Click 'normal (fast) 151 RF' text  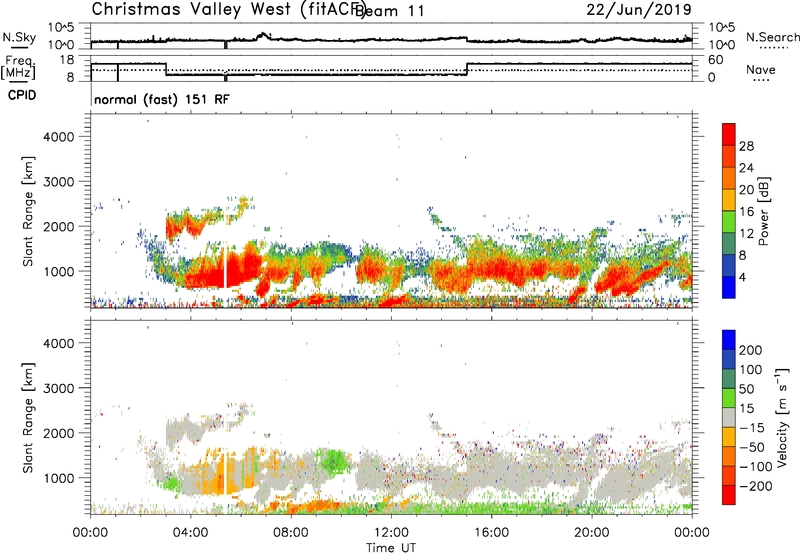pos(162,99)
